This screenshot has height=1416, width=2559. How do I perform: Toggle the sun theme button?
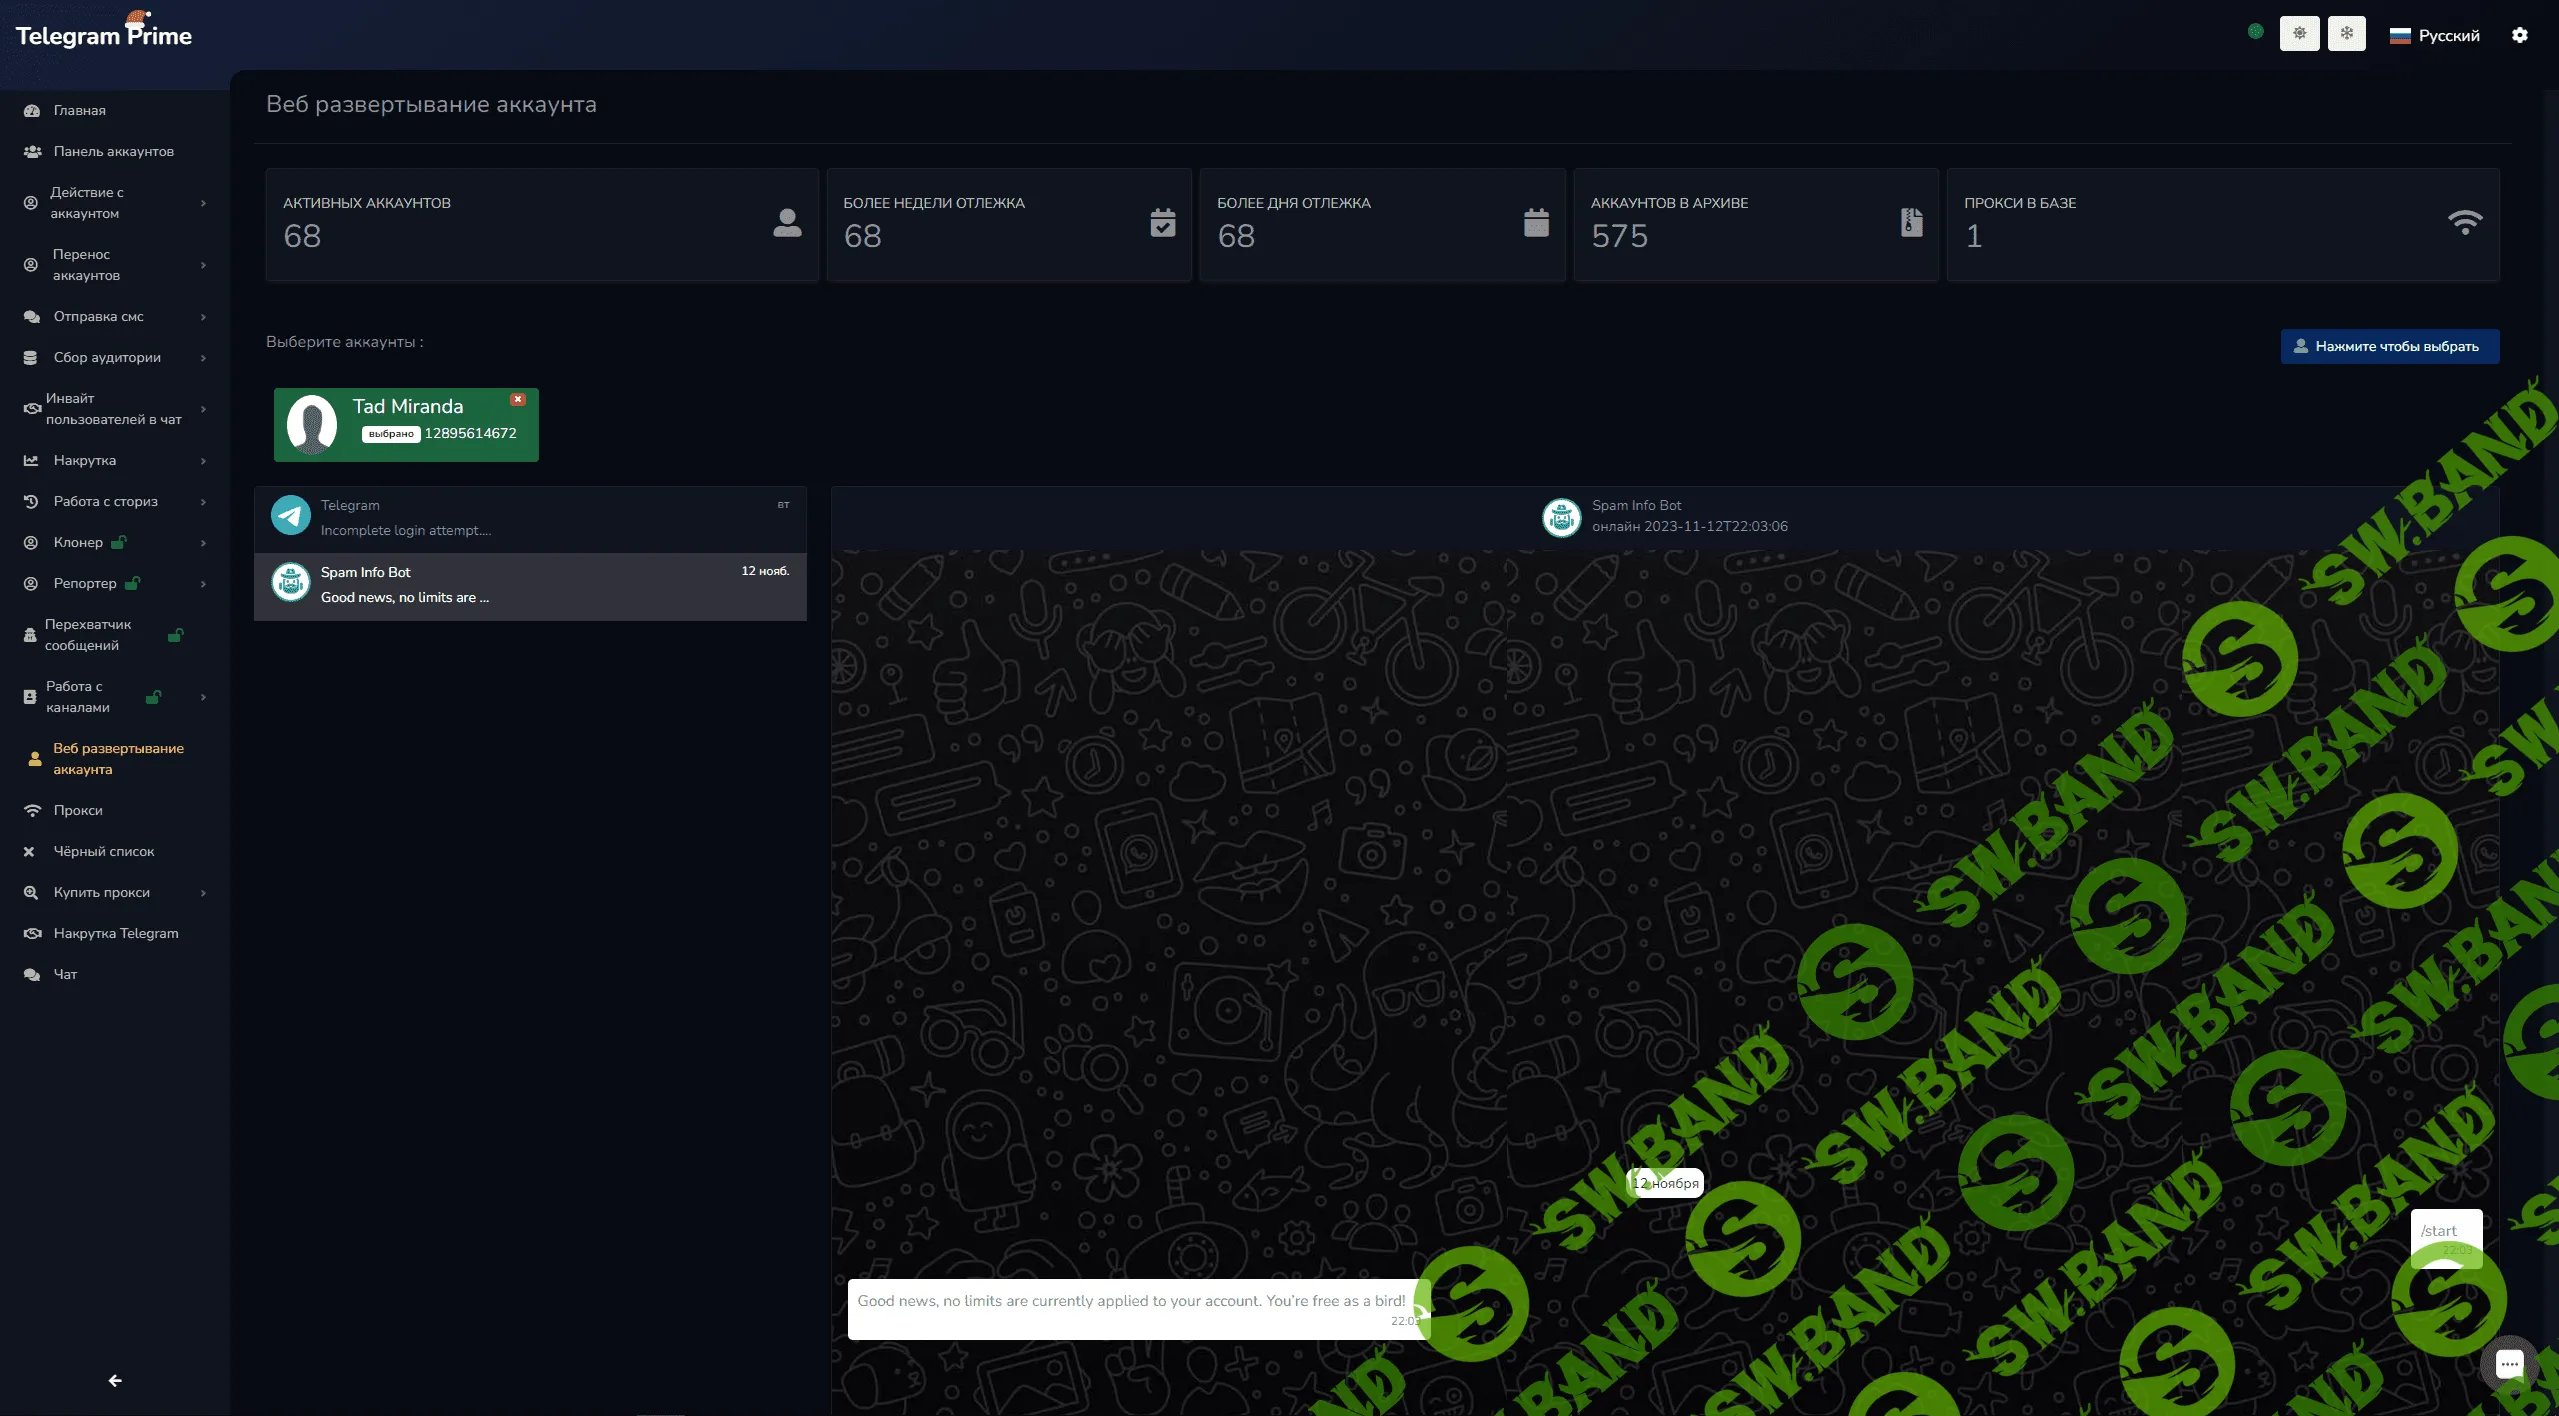pyautogui.click(x=2299, y=33)
